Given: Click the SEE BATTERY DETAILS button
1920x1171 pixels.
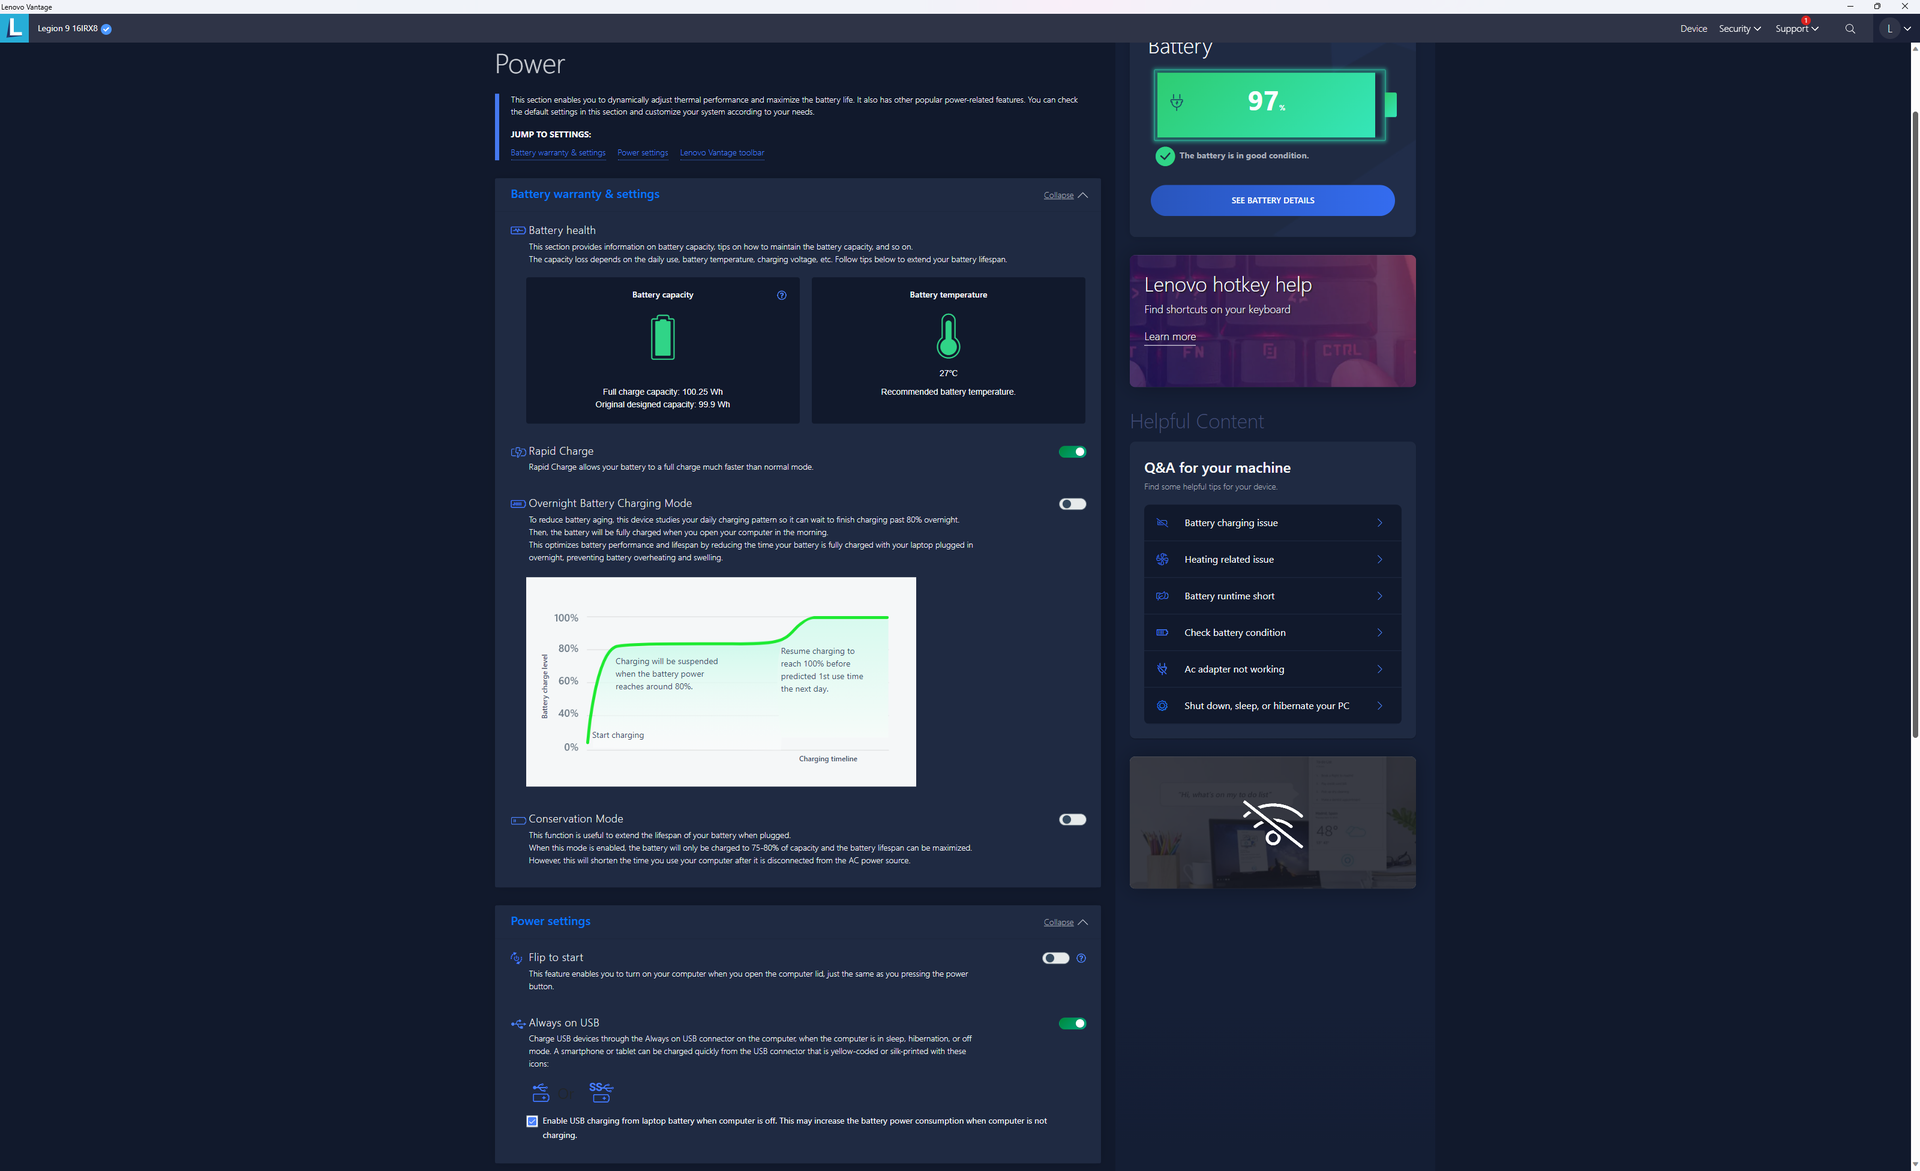Looking at the screenshot, I should click(x=1272, y=200).
